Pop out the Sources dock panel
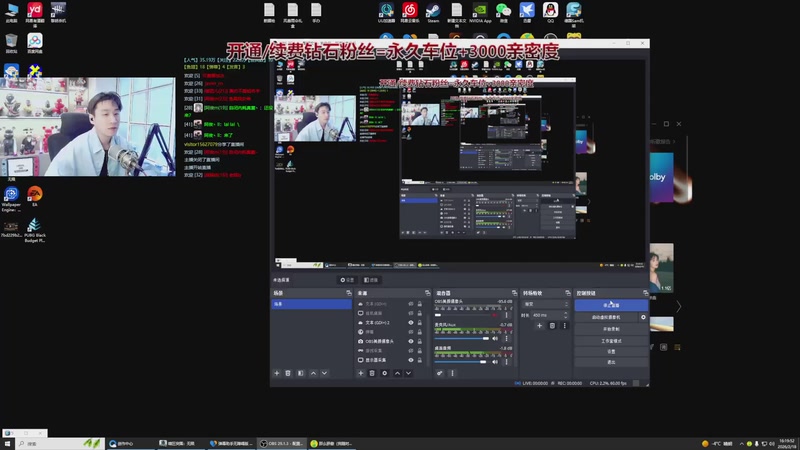Screen dimensions: 800x450 428,293
